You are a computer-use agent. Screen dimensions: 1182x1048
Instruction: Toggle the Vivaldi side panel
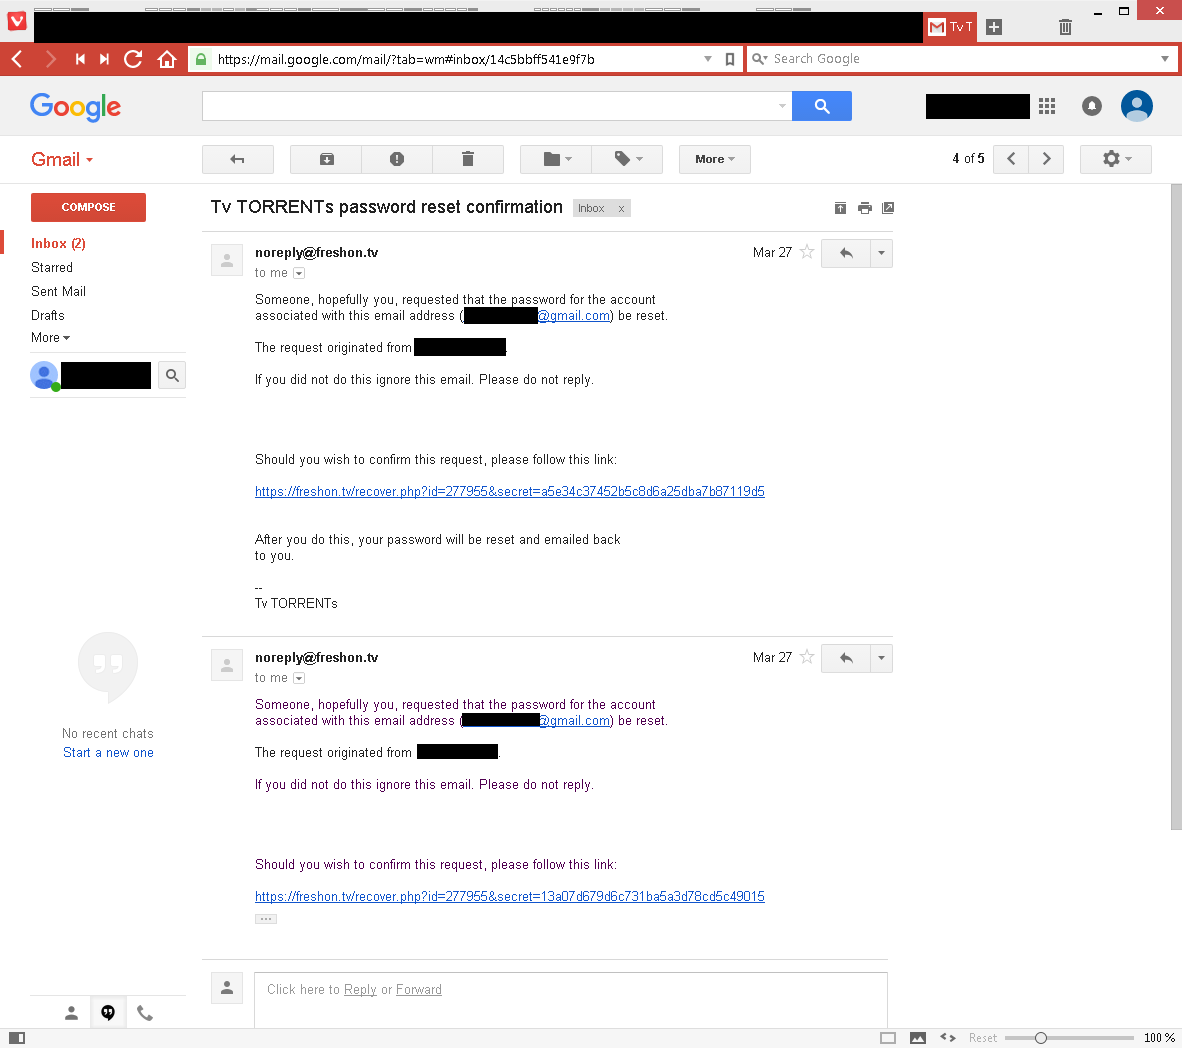coord(17,1038)
